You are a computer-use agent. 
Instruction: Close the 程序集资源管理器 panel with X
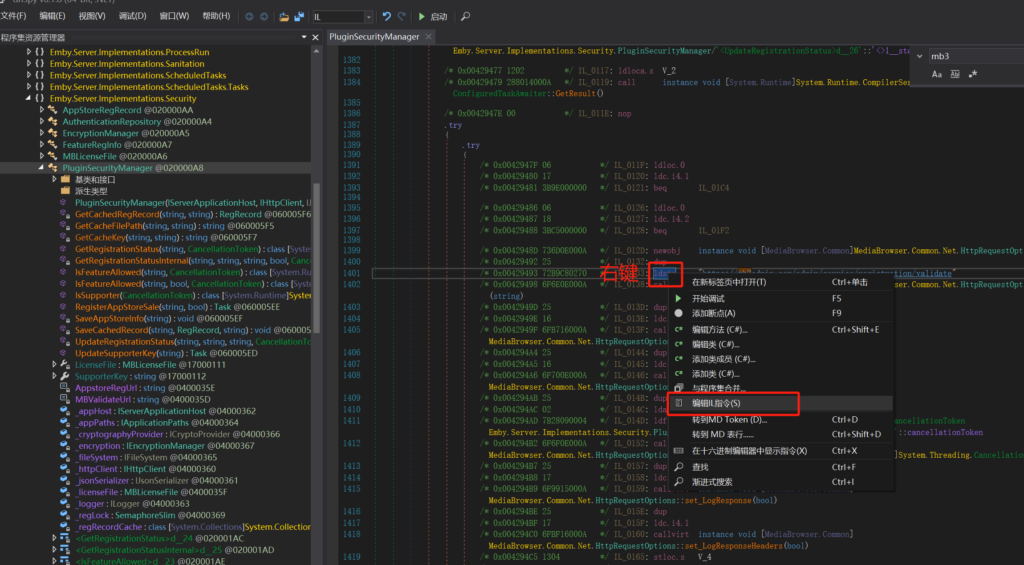[x=315, y=37]
